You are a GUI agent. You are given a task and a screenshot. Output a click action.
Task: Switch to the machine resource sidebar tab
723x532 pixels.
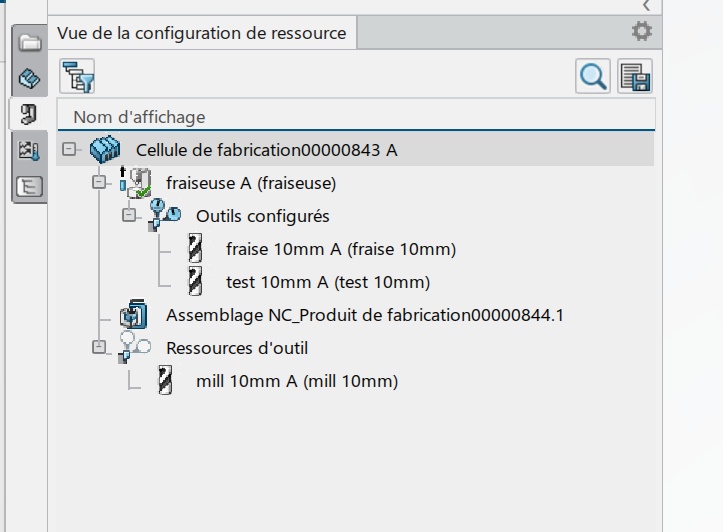[29, 114]
